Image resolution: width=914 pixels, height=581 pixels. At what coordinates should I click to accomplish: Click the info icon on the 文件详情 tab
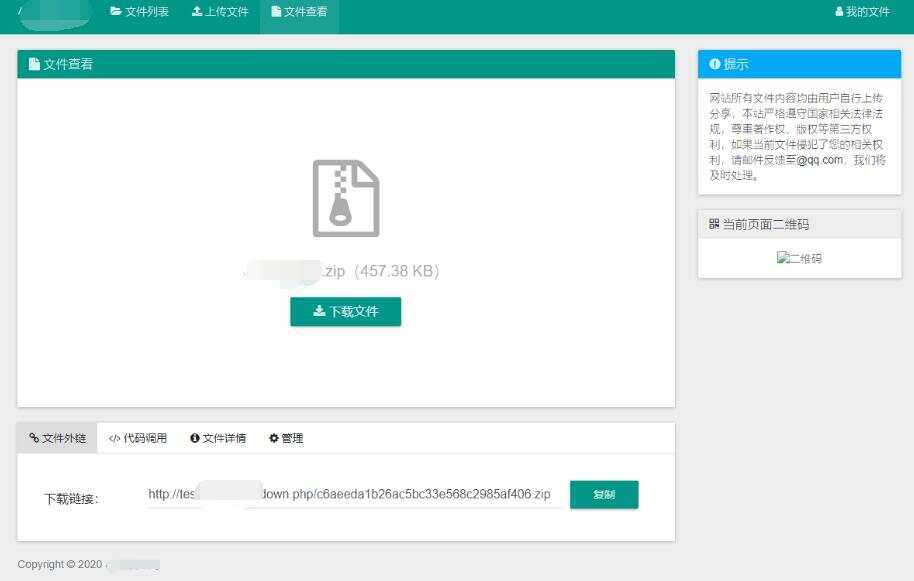194,438
